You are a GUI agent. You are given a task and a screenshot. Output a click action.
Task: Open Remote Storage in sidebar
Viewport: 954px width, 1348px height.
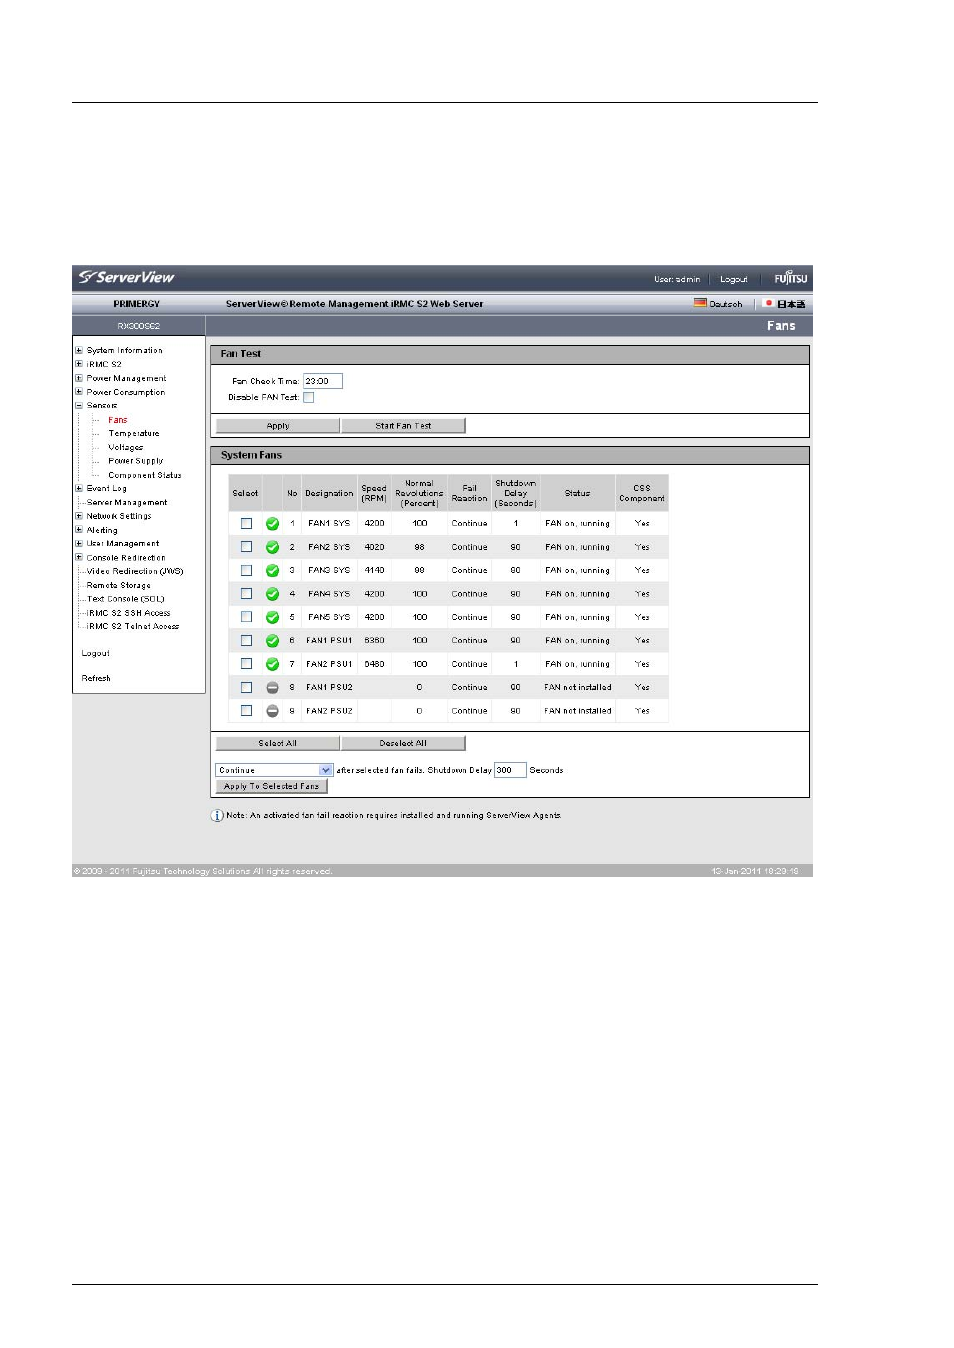point(119,585)
